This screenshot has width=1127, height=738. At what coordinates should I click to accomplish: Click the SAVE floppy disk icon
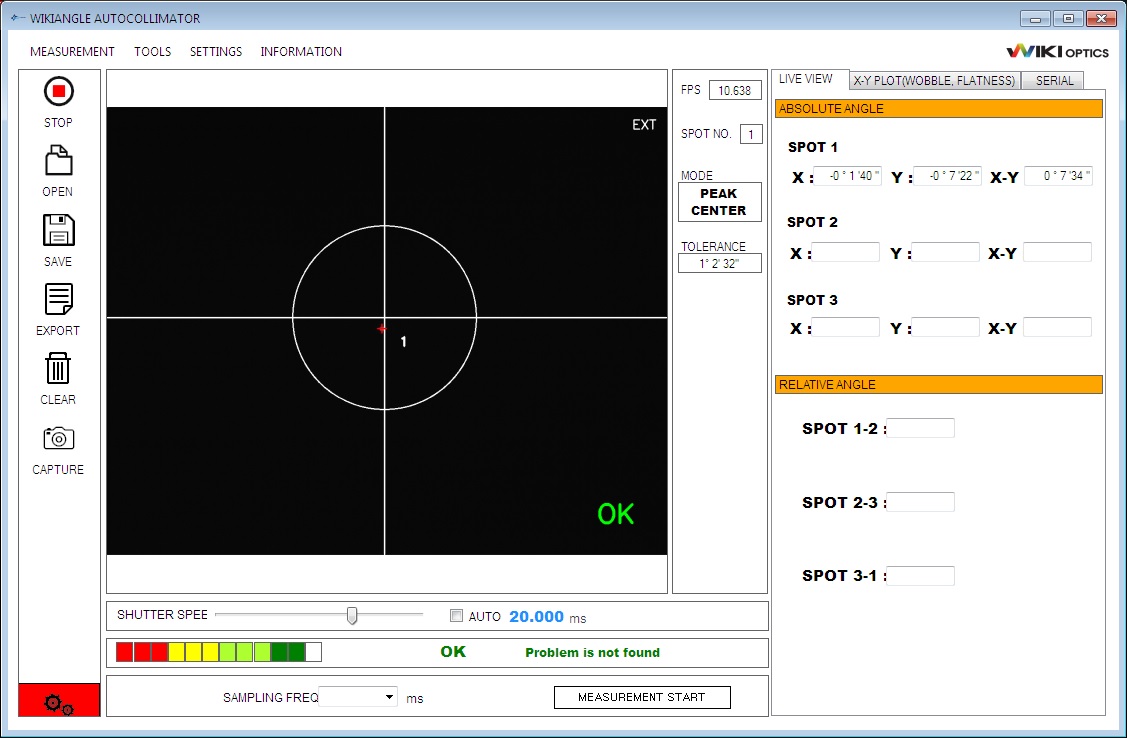tap(58, 230)
